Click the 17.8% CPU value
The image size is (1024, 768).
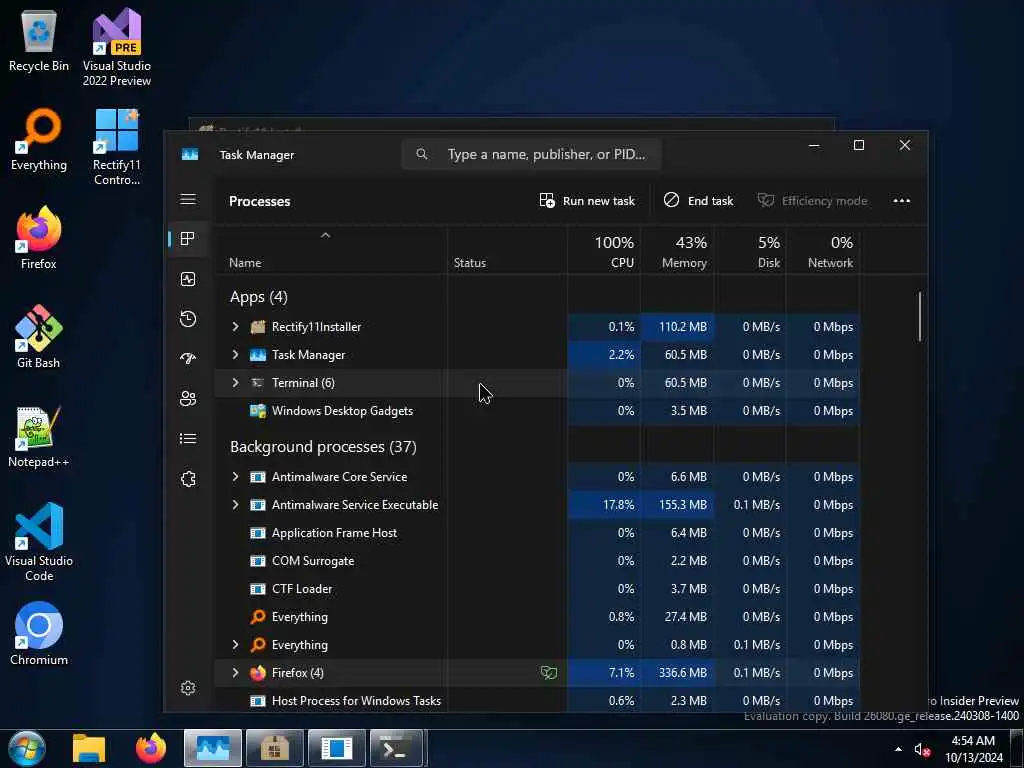[x=618, y=505]
